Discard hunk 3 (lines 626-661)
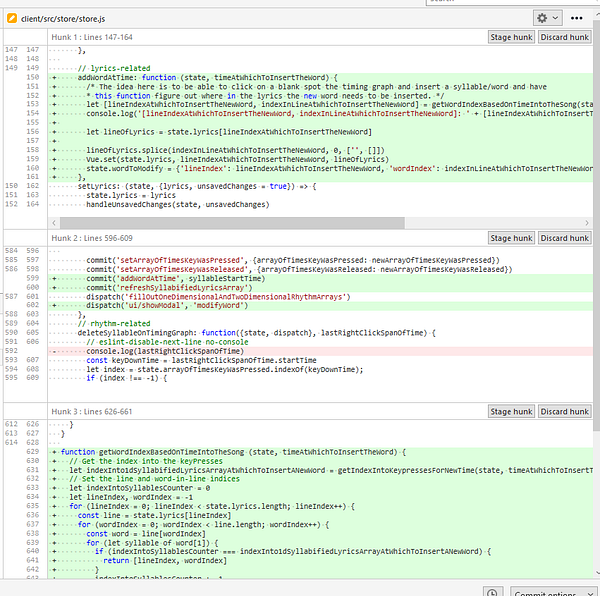Screen dimensions: 600x596 click(565, 411)
